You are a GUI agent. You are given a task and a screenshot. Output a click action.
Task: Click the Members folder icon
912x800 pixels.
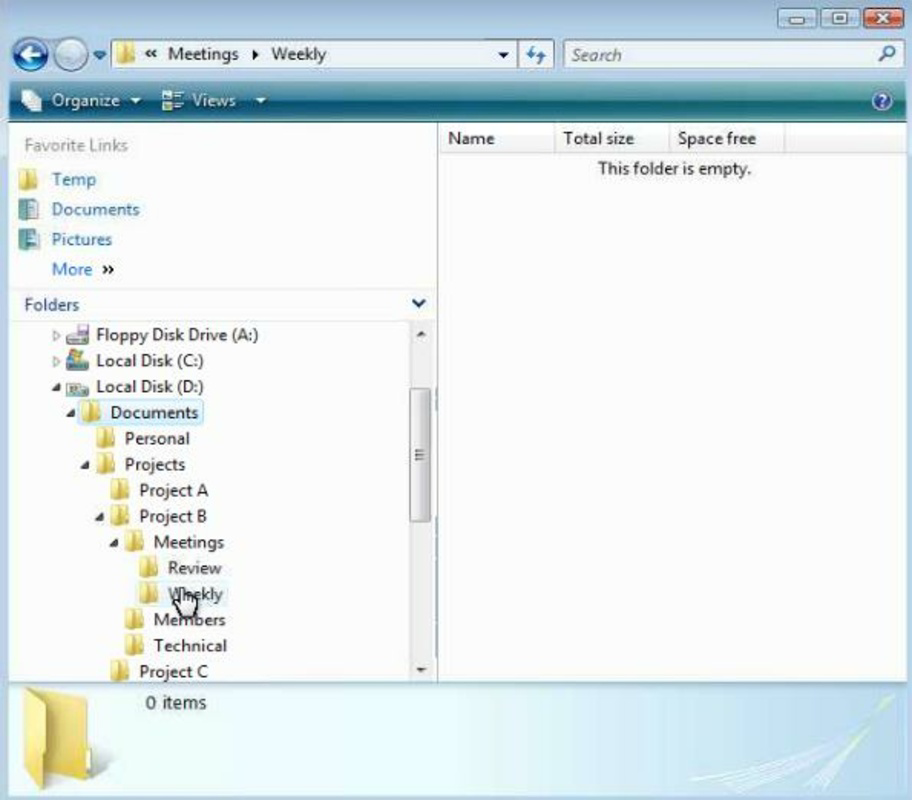(134, 620)
